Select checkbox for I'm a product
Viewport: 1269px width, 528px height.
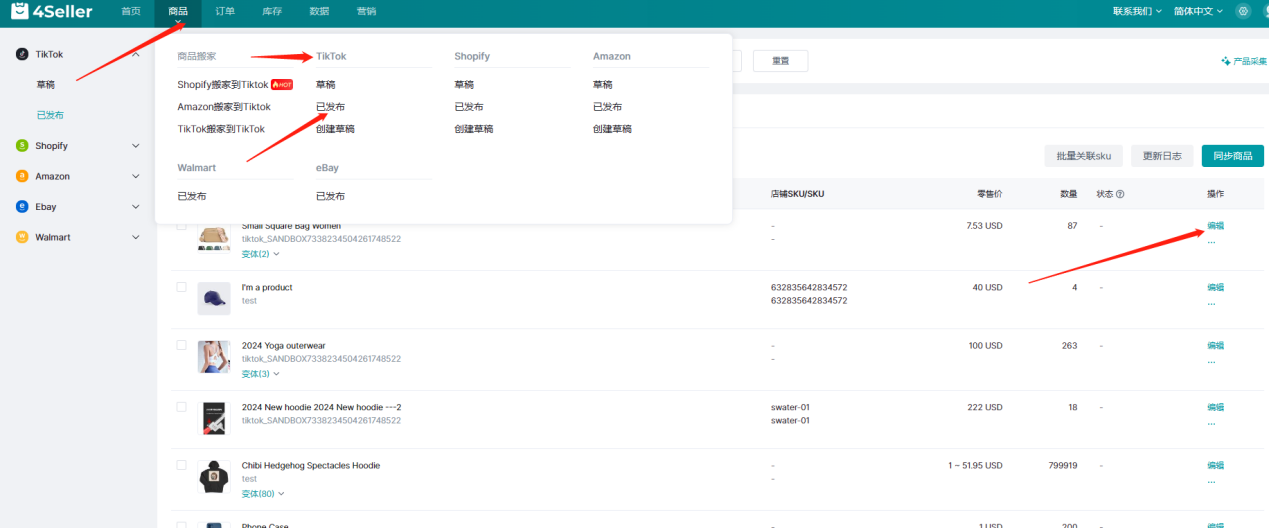182,287
